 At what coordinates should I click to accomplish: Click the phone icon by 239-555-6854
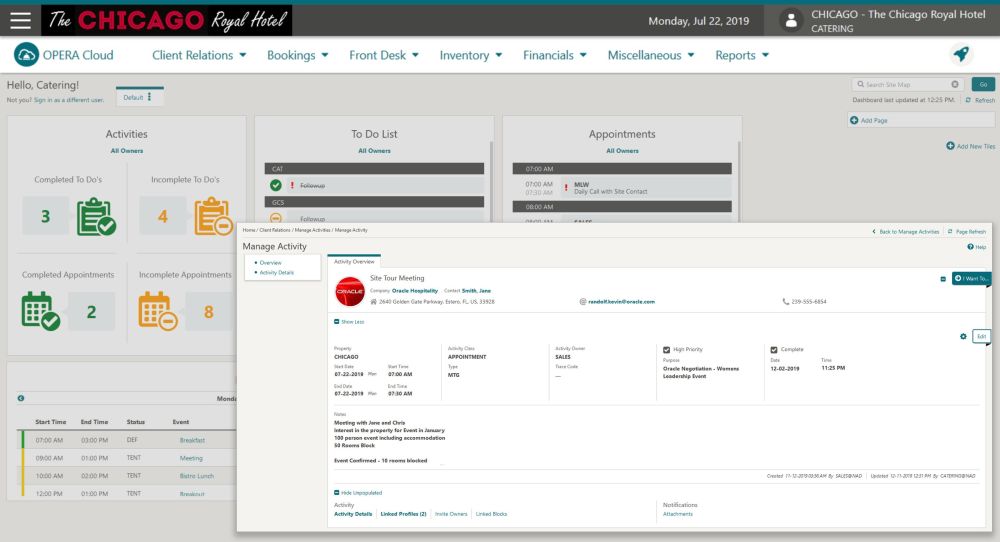786,302
